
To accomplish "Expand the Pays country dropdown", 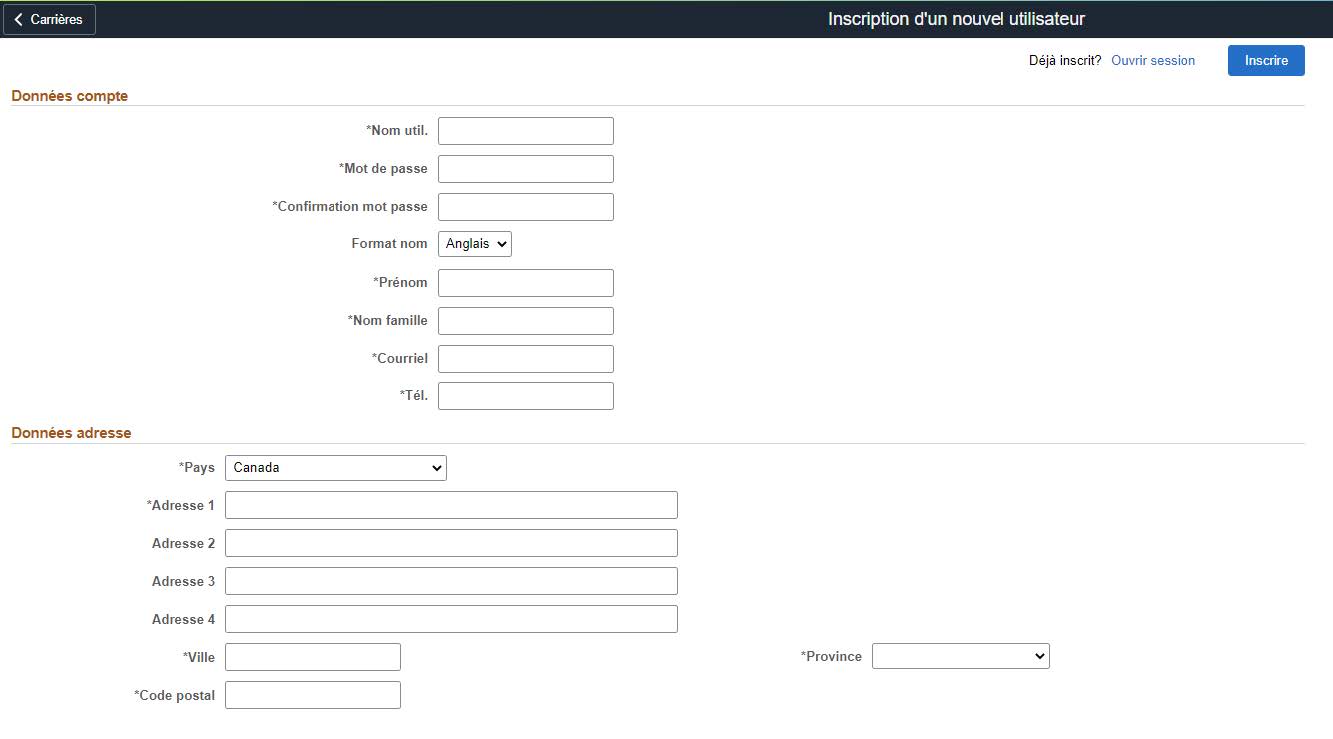I will pyautogui.click(x=335, y=468).
